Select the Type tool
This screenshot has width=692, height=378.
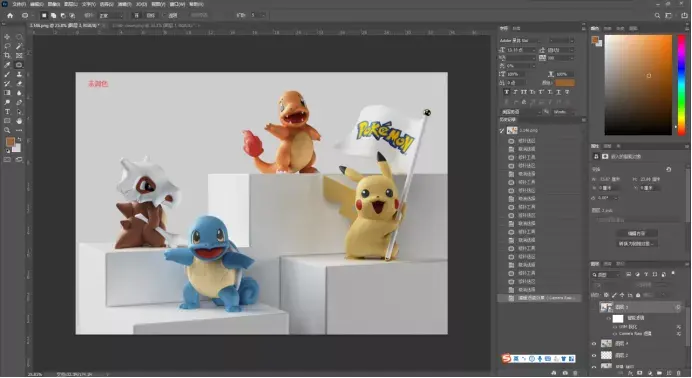[7, 112]
